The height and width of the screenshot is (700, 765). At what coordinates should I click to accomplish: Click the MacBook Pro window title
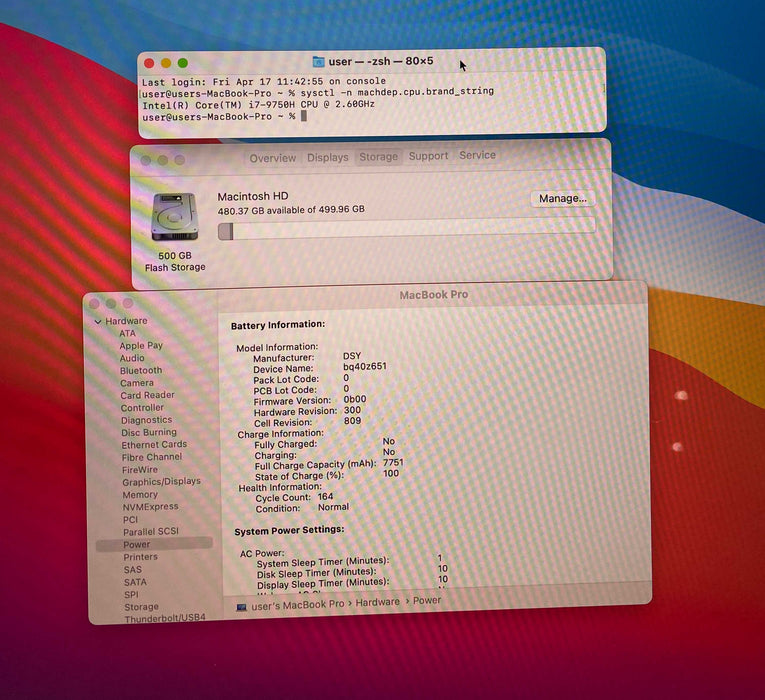[x=434, y=295]
